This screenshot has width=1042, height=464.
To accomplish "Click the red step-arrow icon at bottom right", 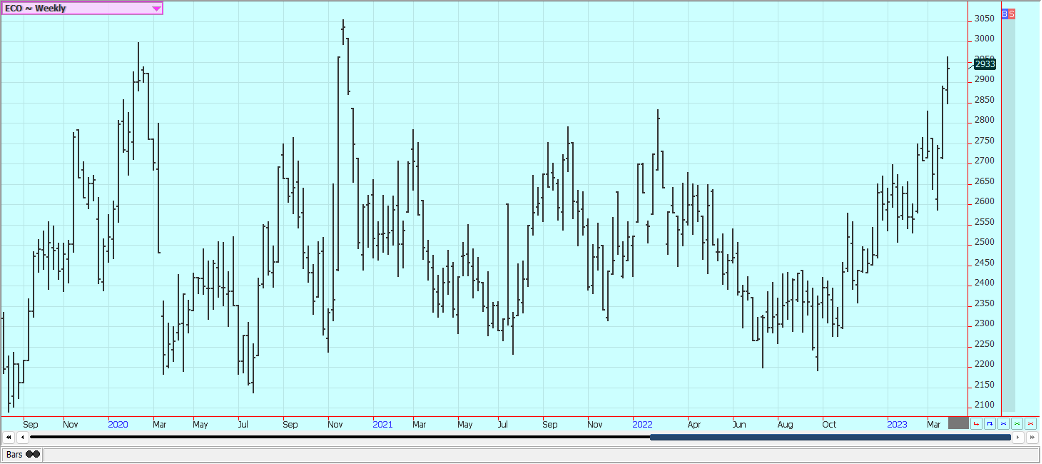I will pos(976,424).
